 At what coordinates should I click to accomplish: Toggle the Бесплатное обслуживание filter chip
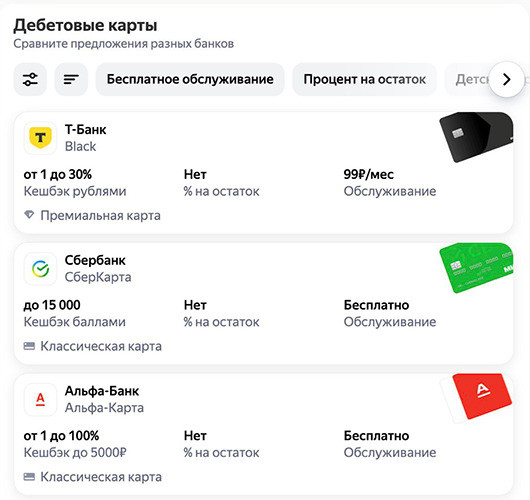(190, 79)
